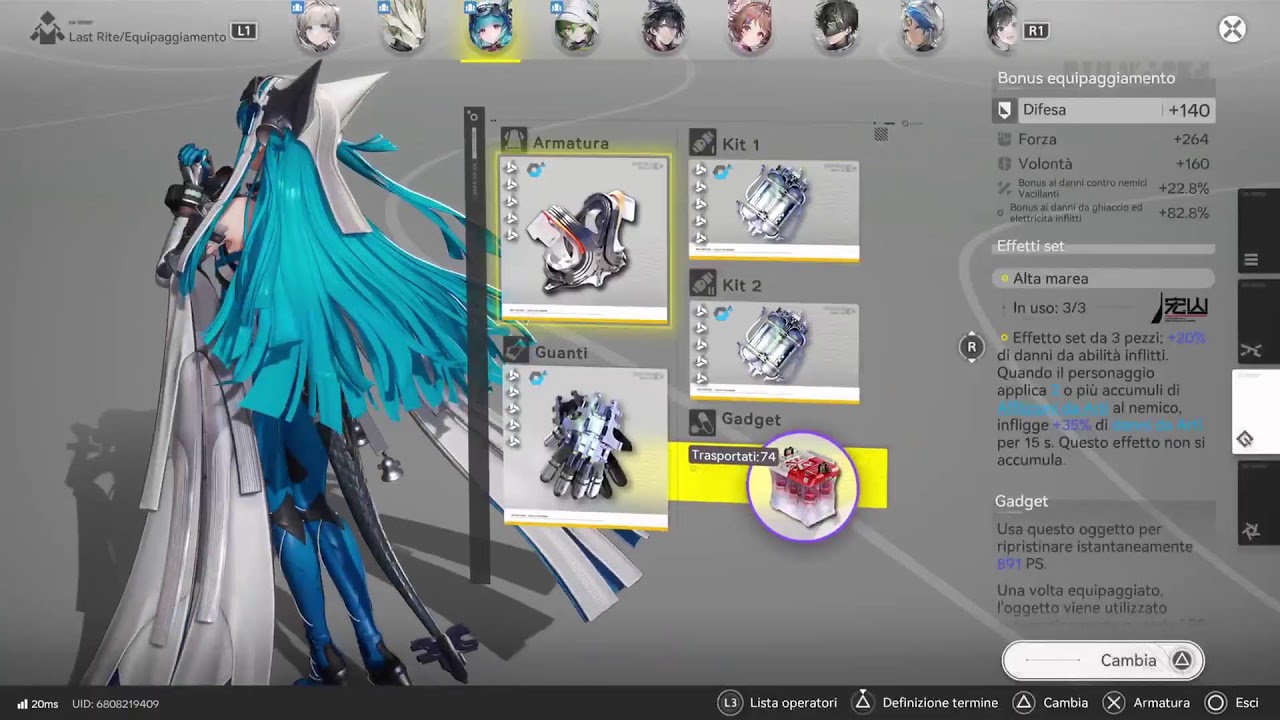
Task: Open the bottom star tab on right sidebar
Action: coord(1257,502)
